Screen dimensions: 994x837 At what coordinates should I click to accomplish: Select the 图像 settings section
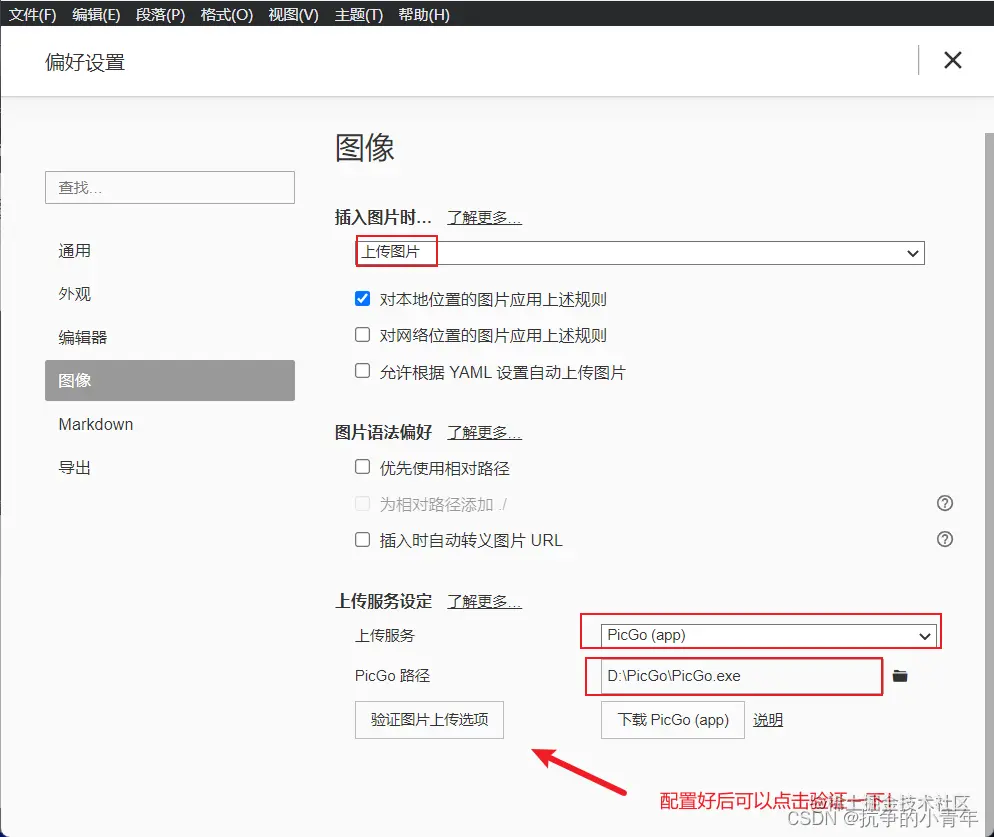coord(170,380)
